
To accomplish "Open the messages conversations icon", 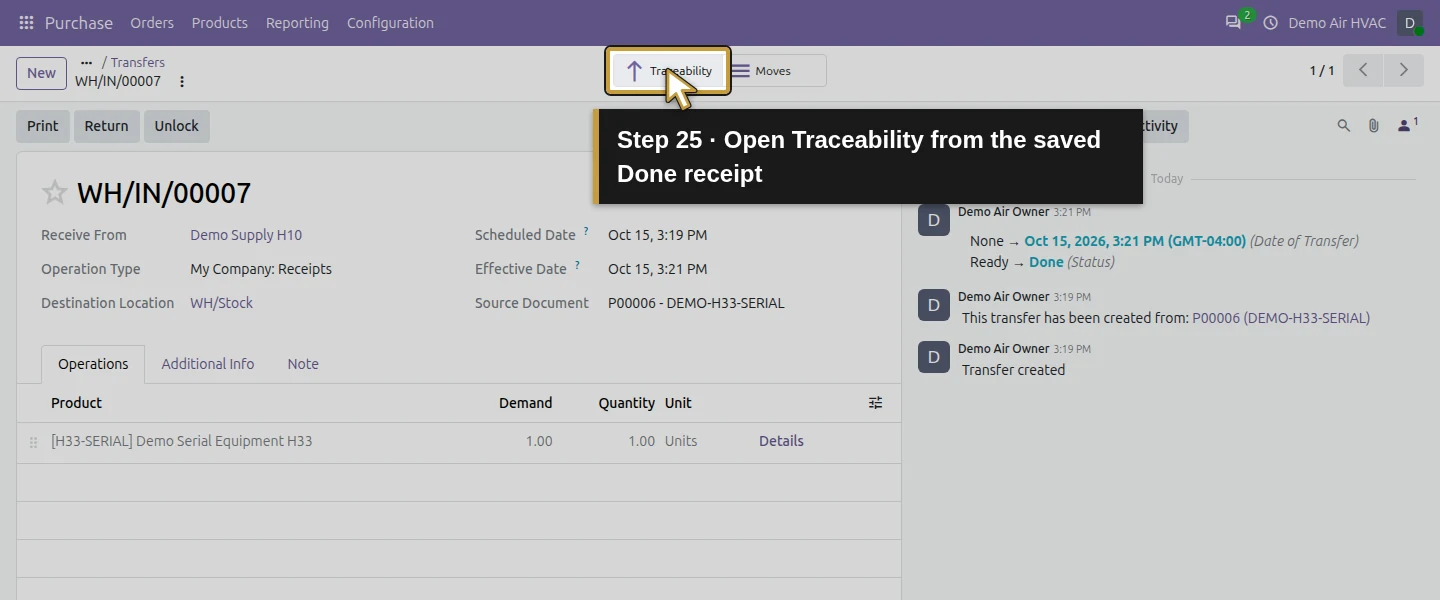I will pyautogui.click(x=1233, y=23).
